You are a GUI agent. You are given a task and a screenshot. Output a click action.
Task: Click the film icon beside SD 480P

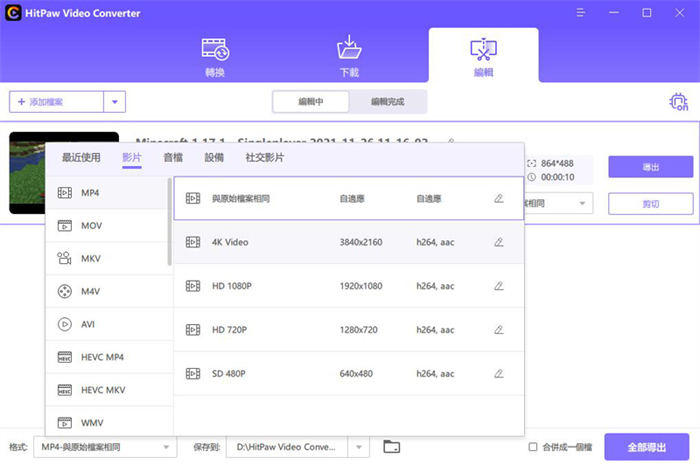coord(193,374)
